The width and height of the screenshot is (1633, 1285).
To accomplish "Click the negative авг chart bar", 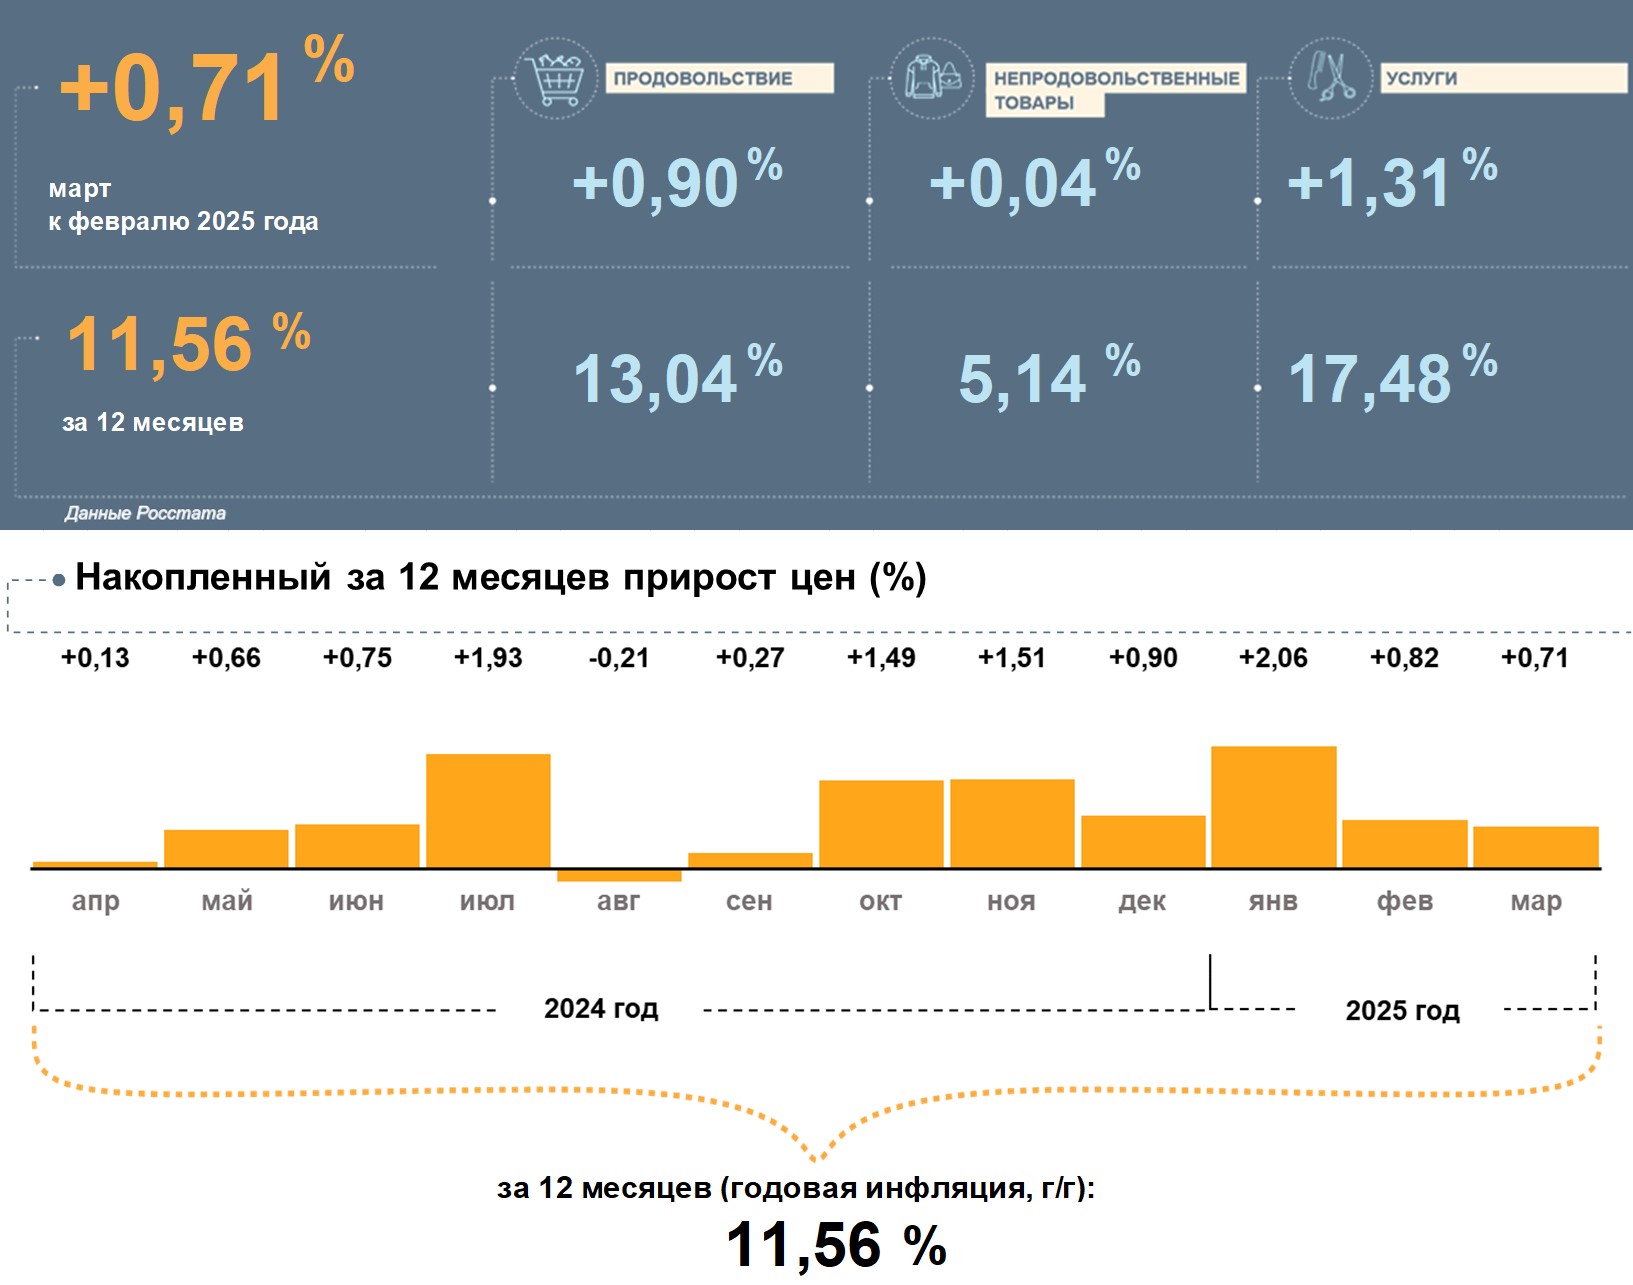I will tap(619, 875).
